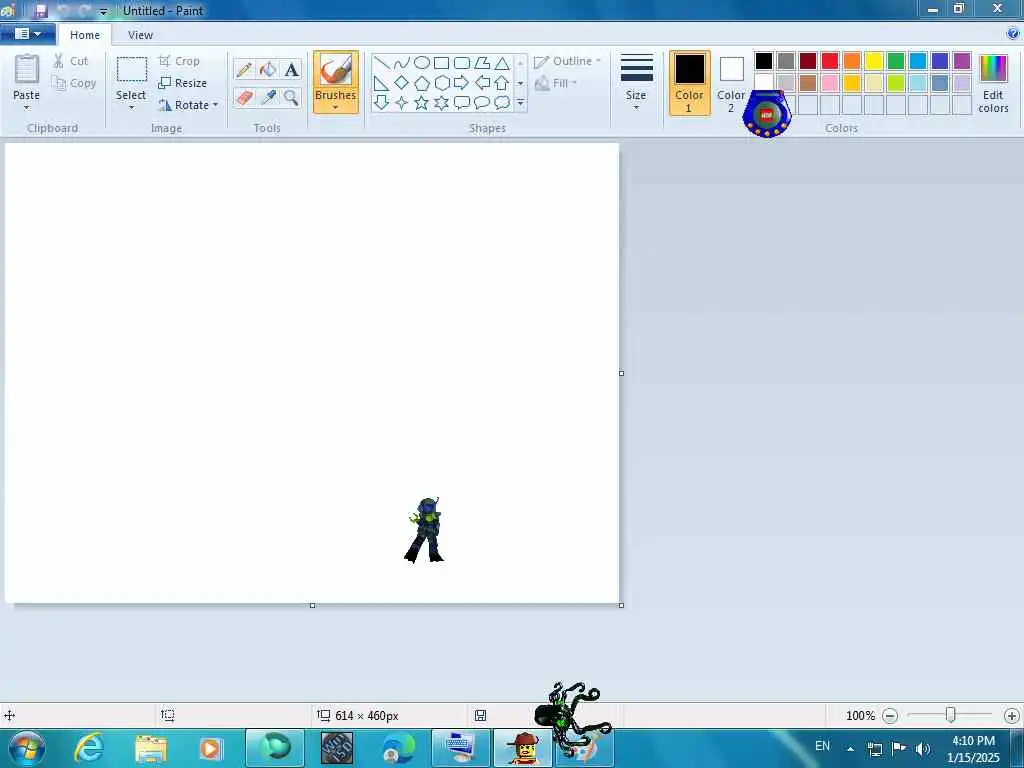Viewport: 1024px width, 768px height.
Task: Choose the Right triangle shape
Action: (382, 83)
